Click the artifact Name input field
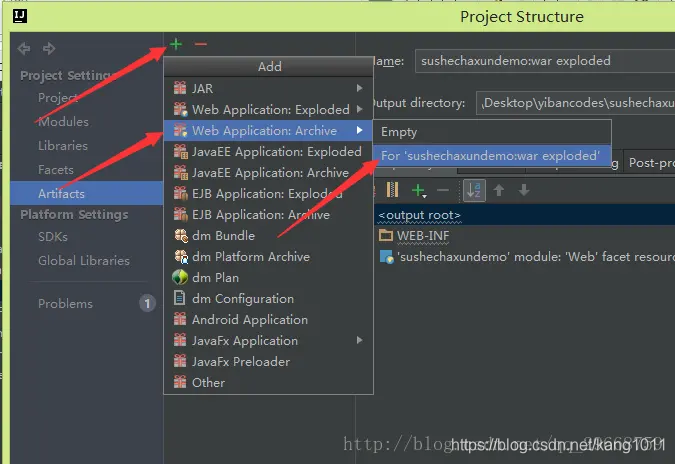The height and width of the screenshot is (464, 675). (545, 61)
